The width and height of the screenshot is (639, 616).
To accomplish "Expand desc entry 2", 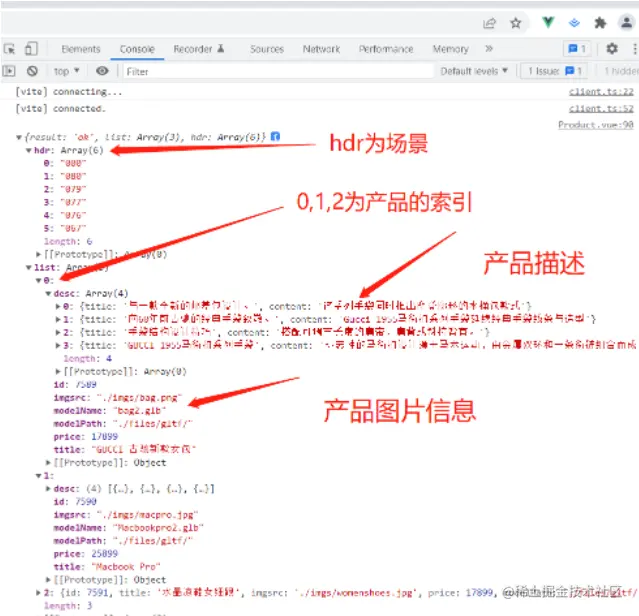I will pyautogui.click(x=58, y=332).
